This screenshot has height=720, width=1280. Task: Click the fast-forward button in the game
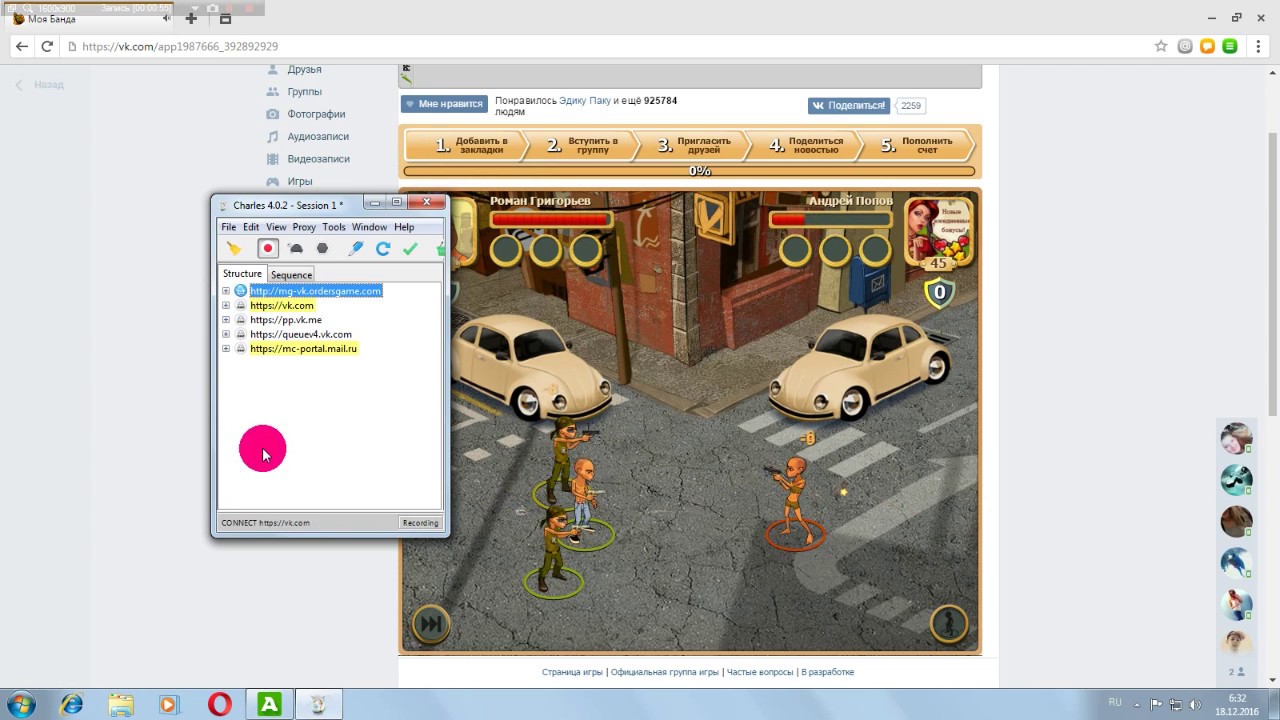coord(430,625)
